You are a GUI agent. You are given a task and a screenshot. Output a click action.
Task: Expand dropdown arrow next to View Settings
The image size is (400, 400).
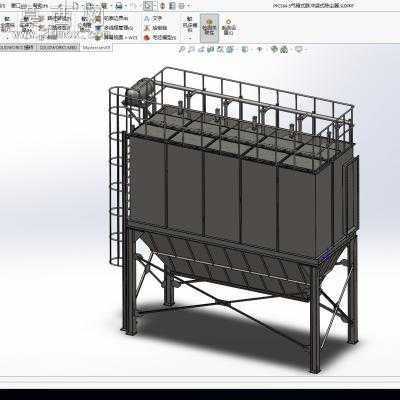point(305,50)
